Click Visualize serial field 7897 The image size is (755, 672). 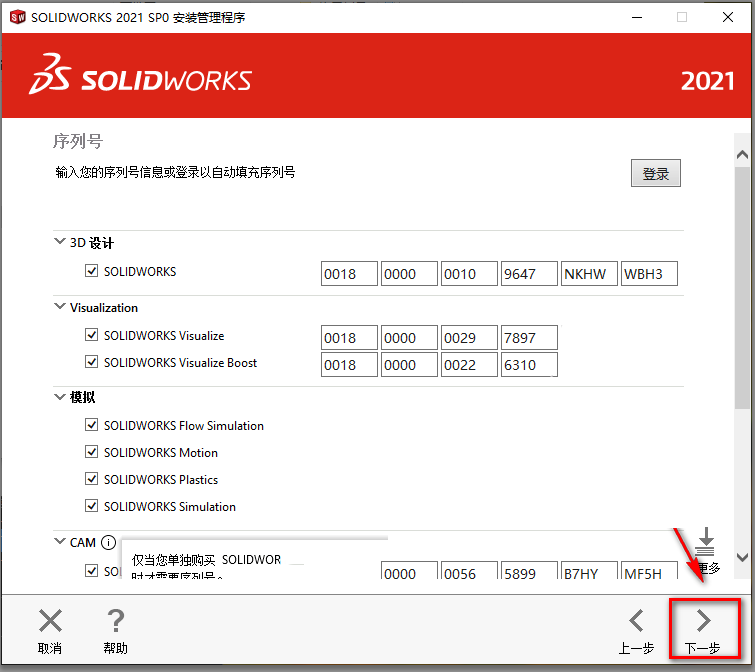coord(529,337)
